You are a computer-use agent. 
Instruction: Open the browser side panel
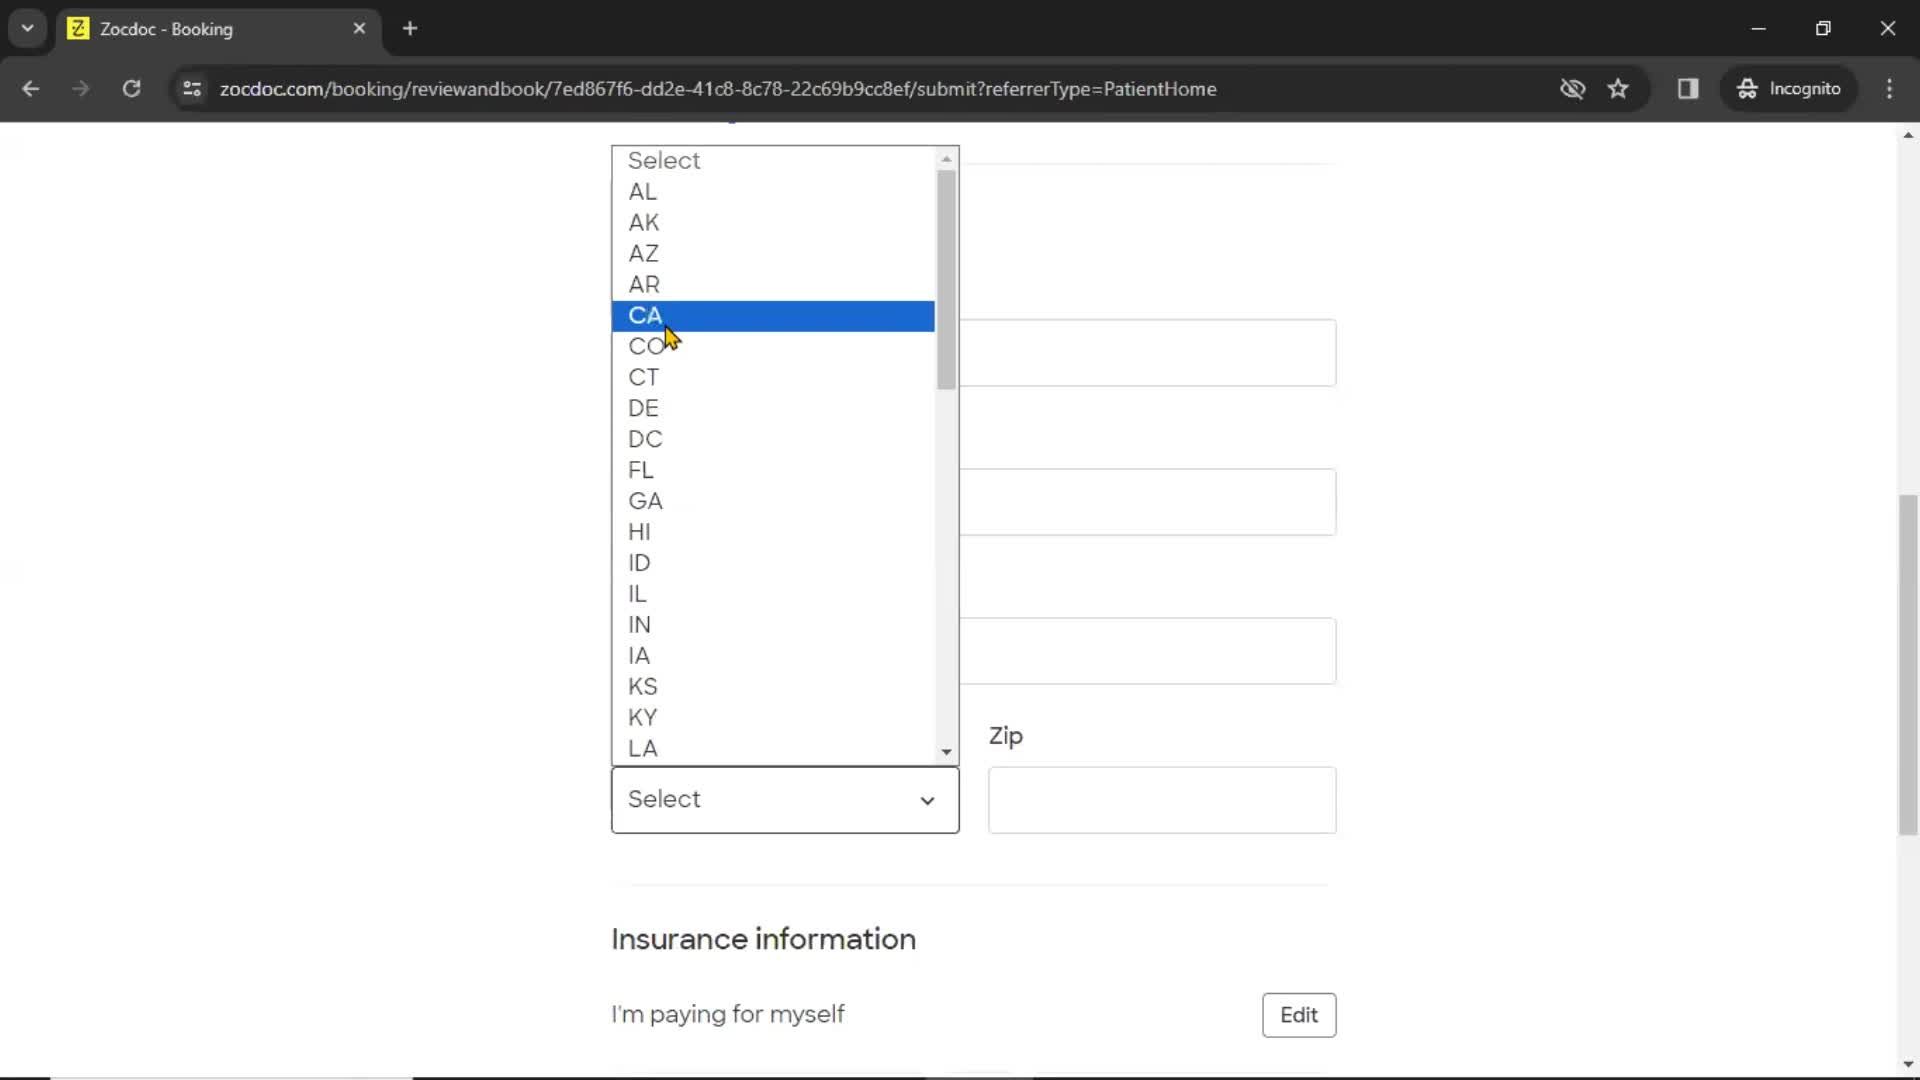coord(1688,89)
